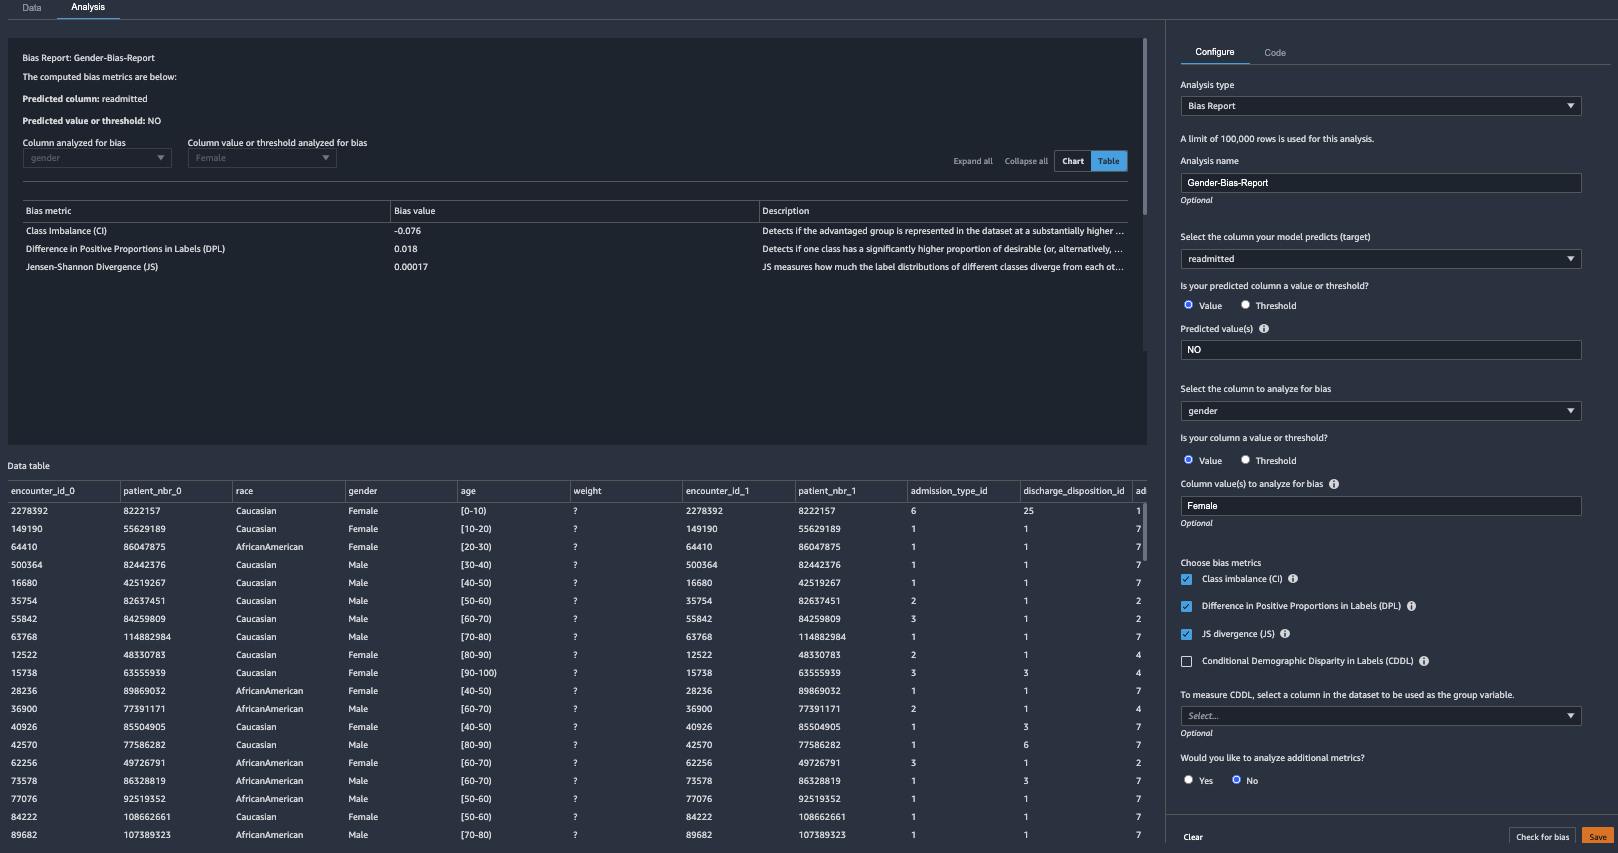Open the Analysis type dropdown

click(1380, 106)
